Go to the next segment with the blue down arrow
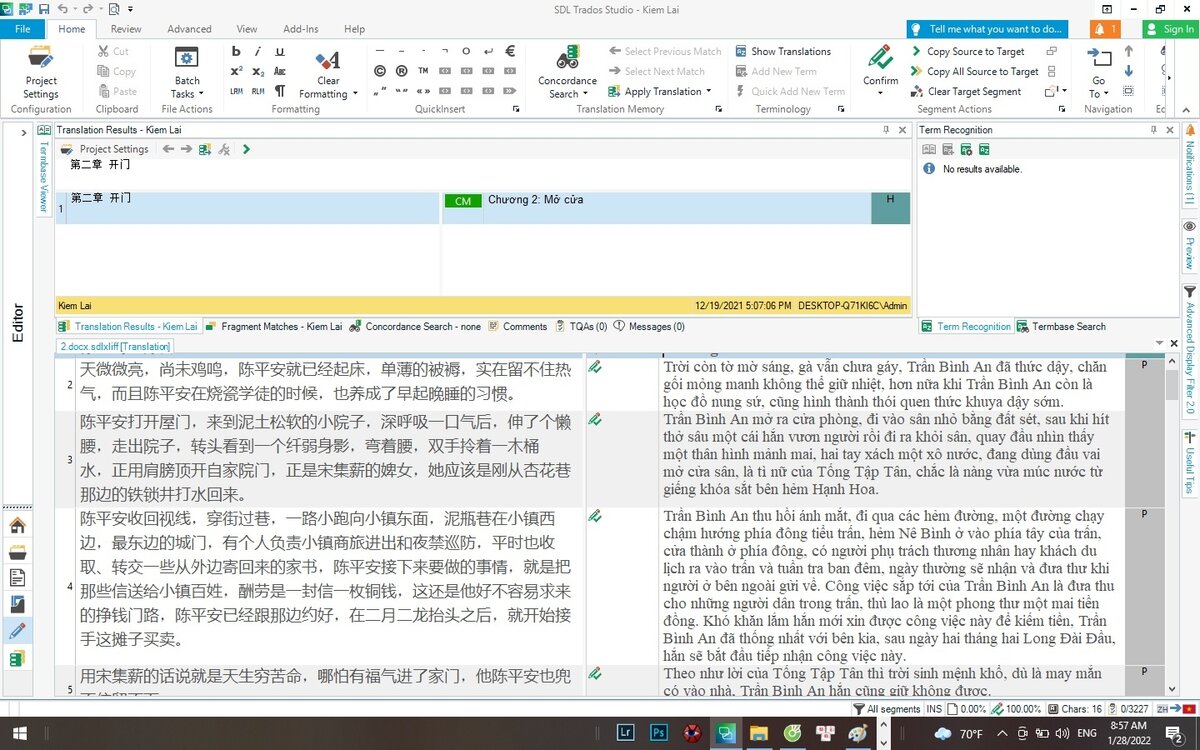Screen dimensions: 1200x750 click(1128, 71)
